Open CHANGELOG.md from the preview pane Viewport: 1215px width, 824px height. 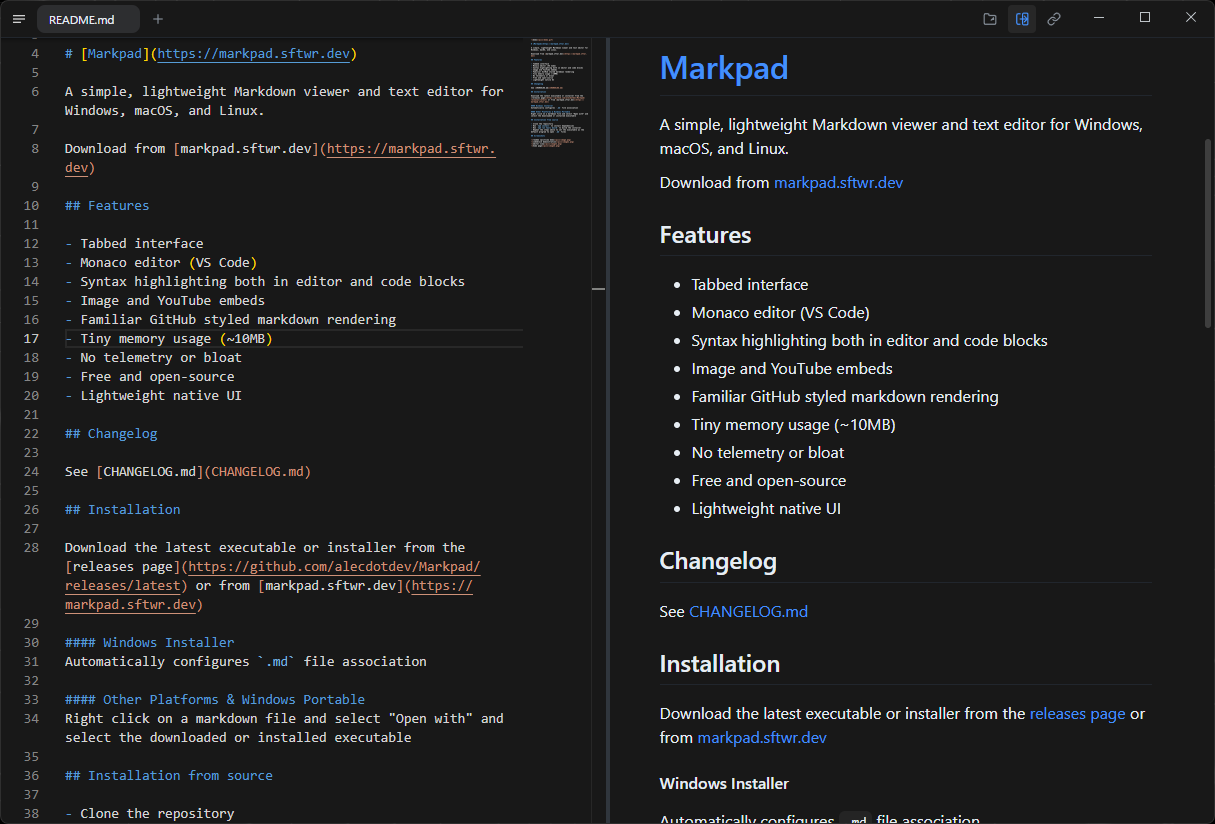748,611
